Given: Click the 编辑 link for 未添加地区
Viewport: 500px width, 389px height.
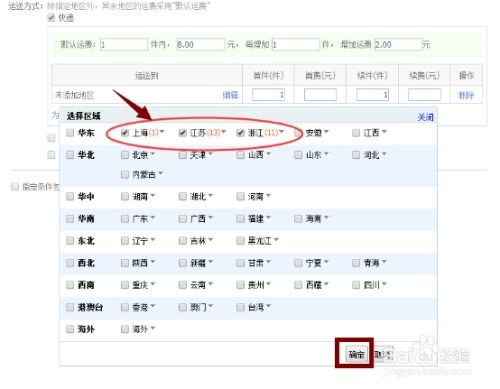Looking at the screenshot, I should pos(230,95).
